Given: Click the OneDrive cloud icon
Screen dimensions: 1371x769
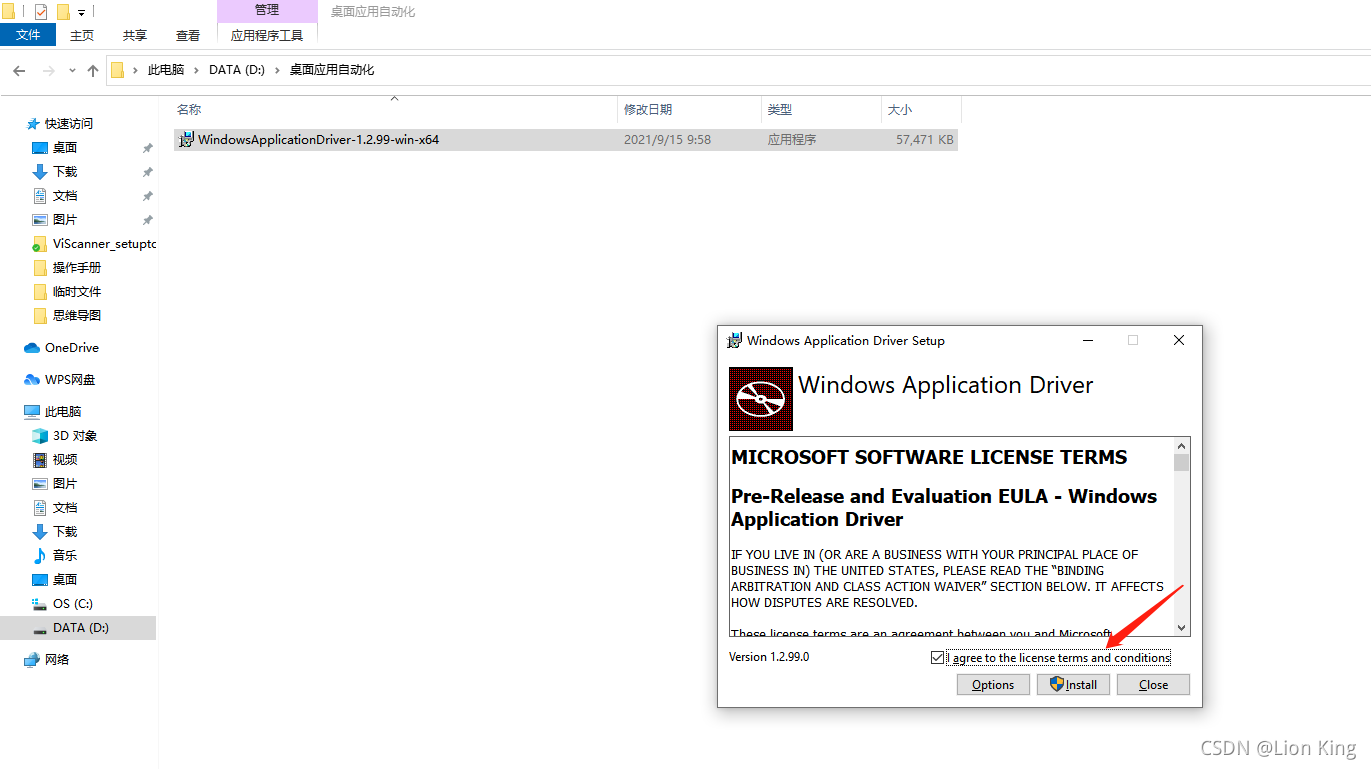Looking at the screenshot, I should click(32, 348).
